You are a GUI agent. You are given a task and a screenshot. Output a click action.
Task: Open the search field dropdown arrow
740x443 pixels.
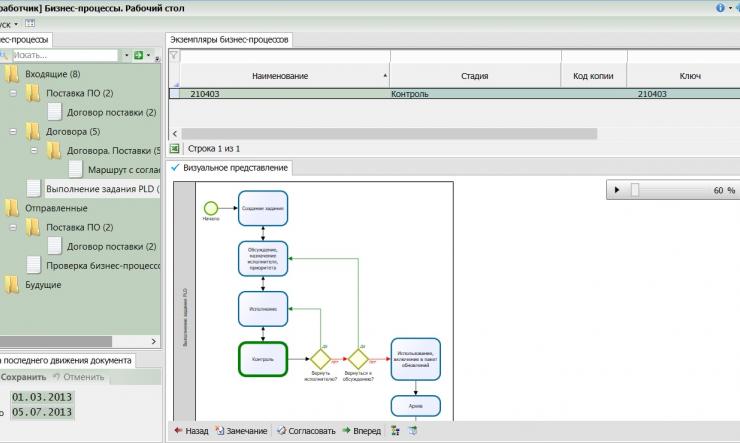click(x=127, y=56)
